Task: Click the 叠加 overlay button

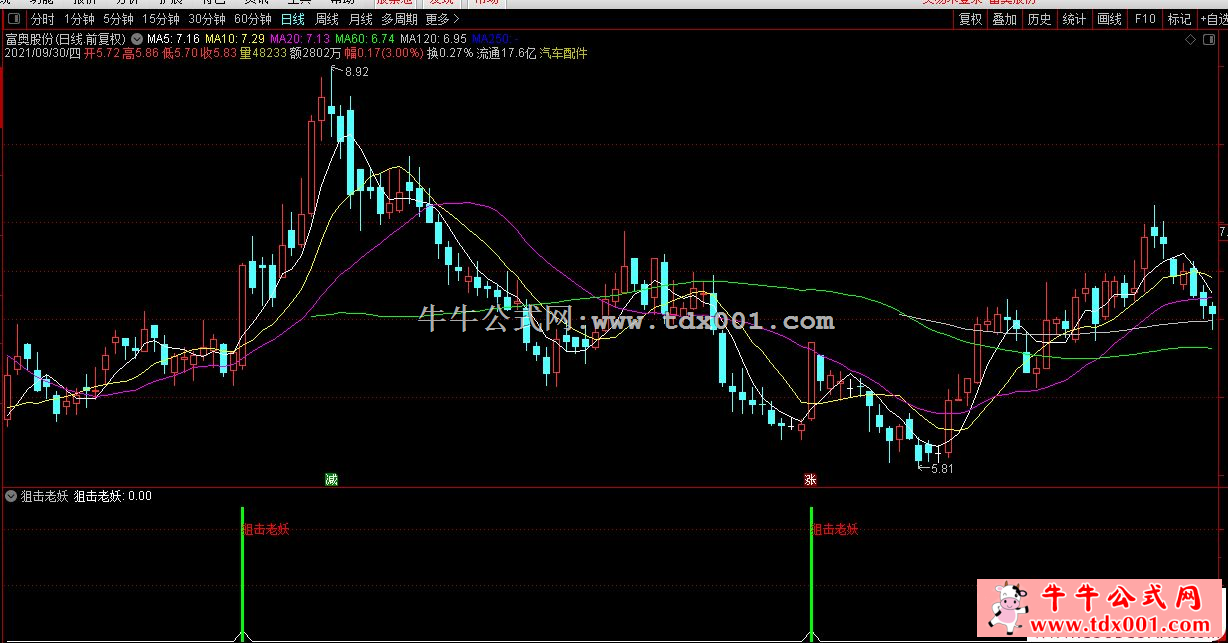Action: pos(1004,19)
